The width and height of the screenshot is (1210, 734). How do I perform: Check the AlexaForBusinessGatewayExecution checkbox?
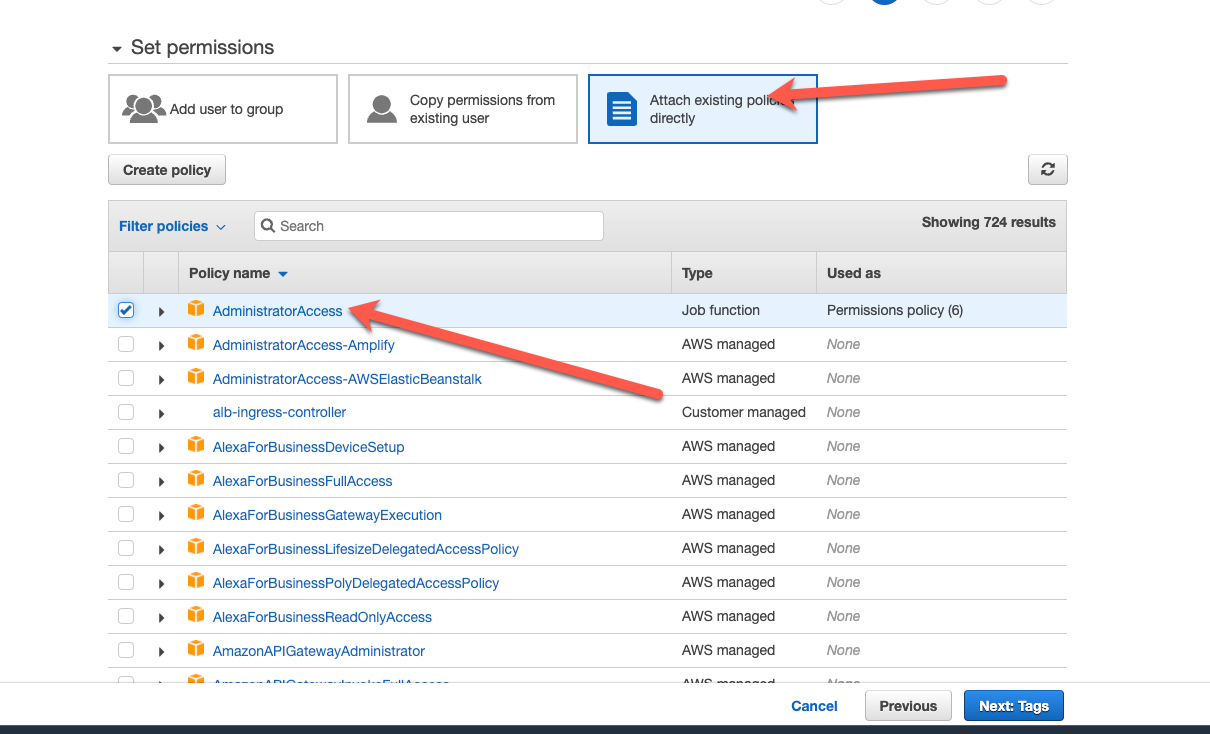126,514
